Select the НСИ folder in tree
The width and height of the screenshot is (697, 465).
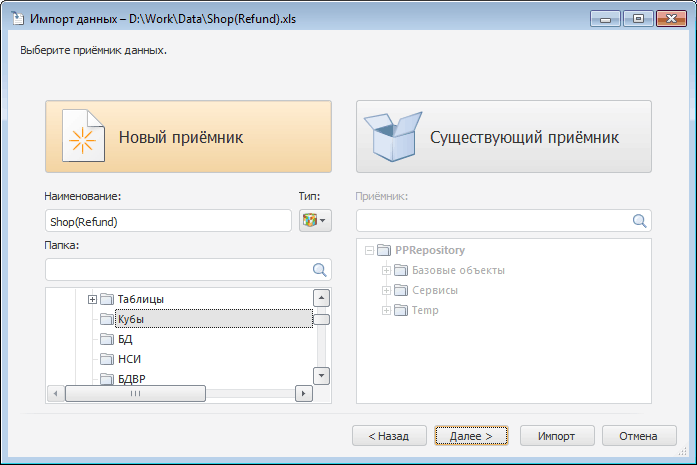click(x=129, y=358)
